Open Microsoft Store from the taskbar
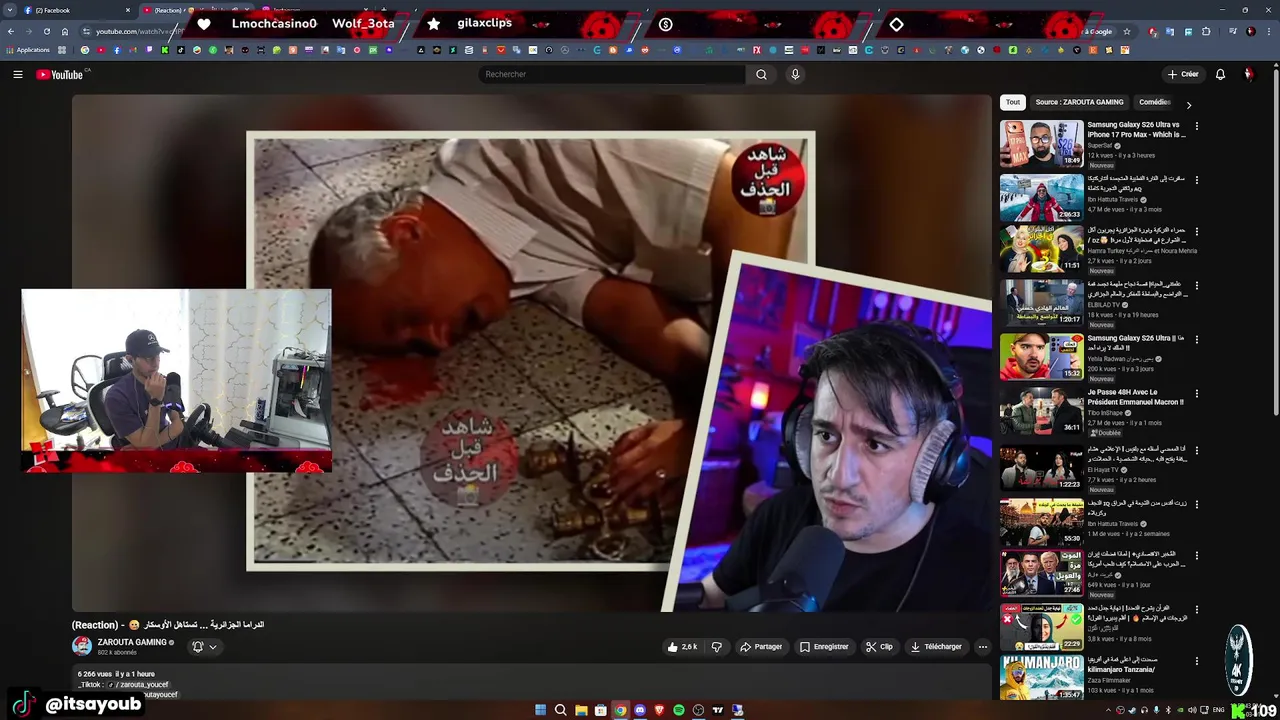This screenshot has width=1280, height=720. [600, 710]
